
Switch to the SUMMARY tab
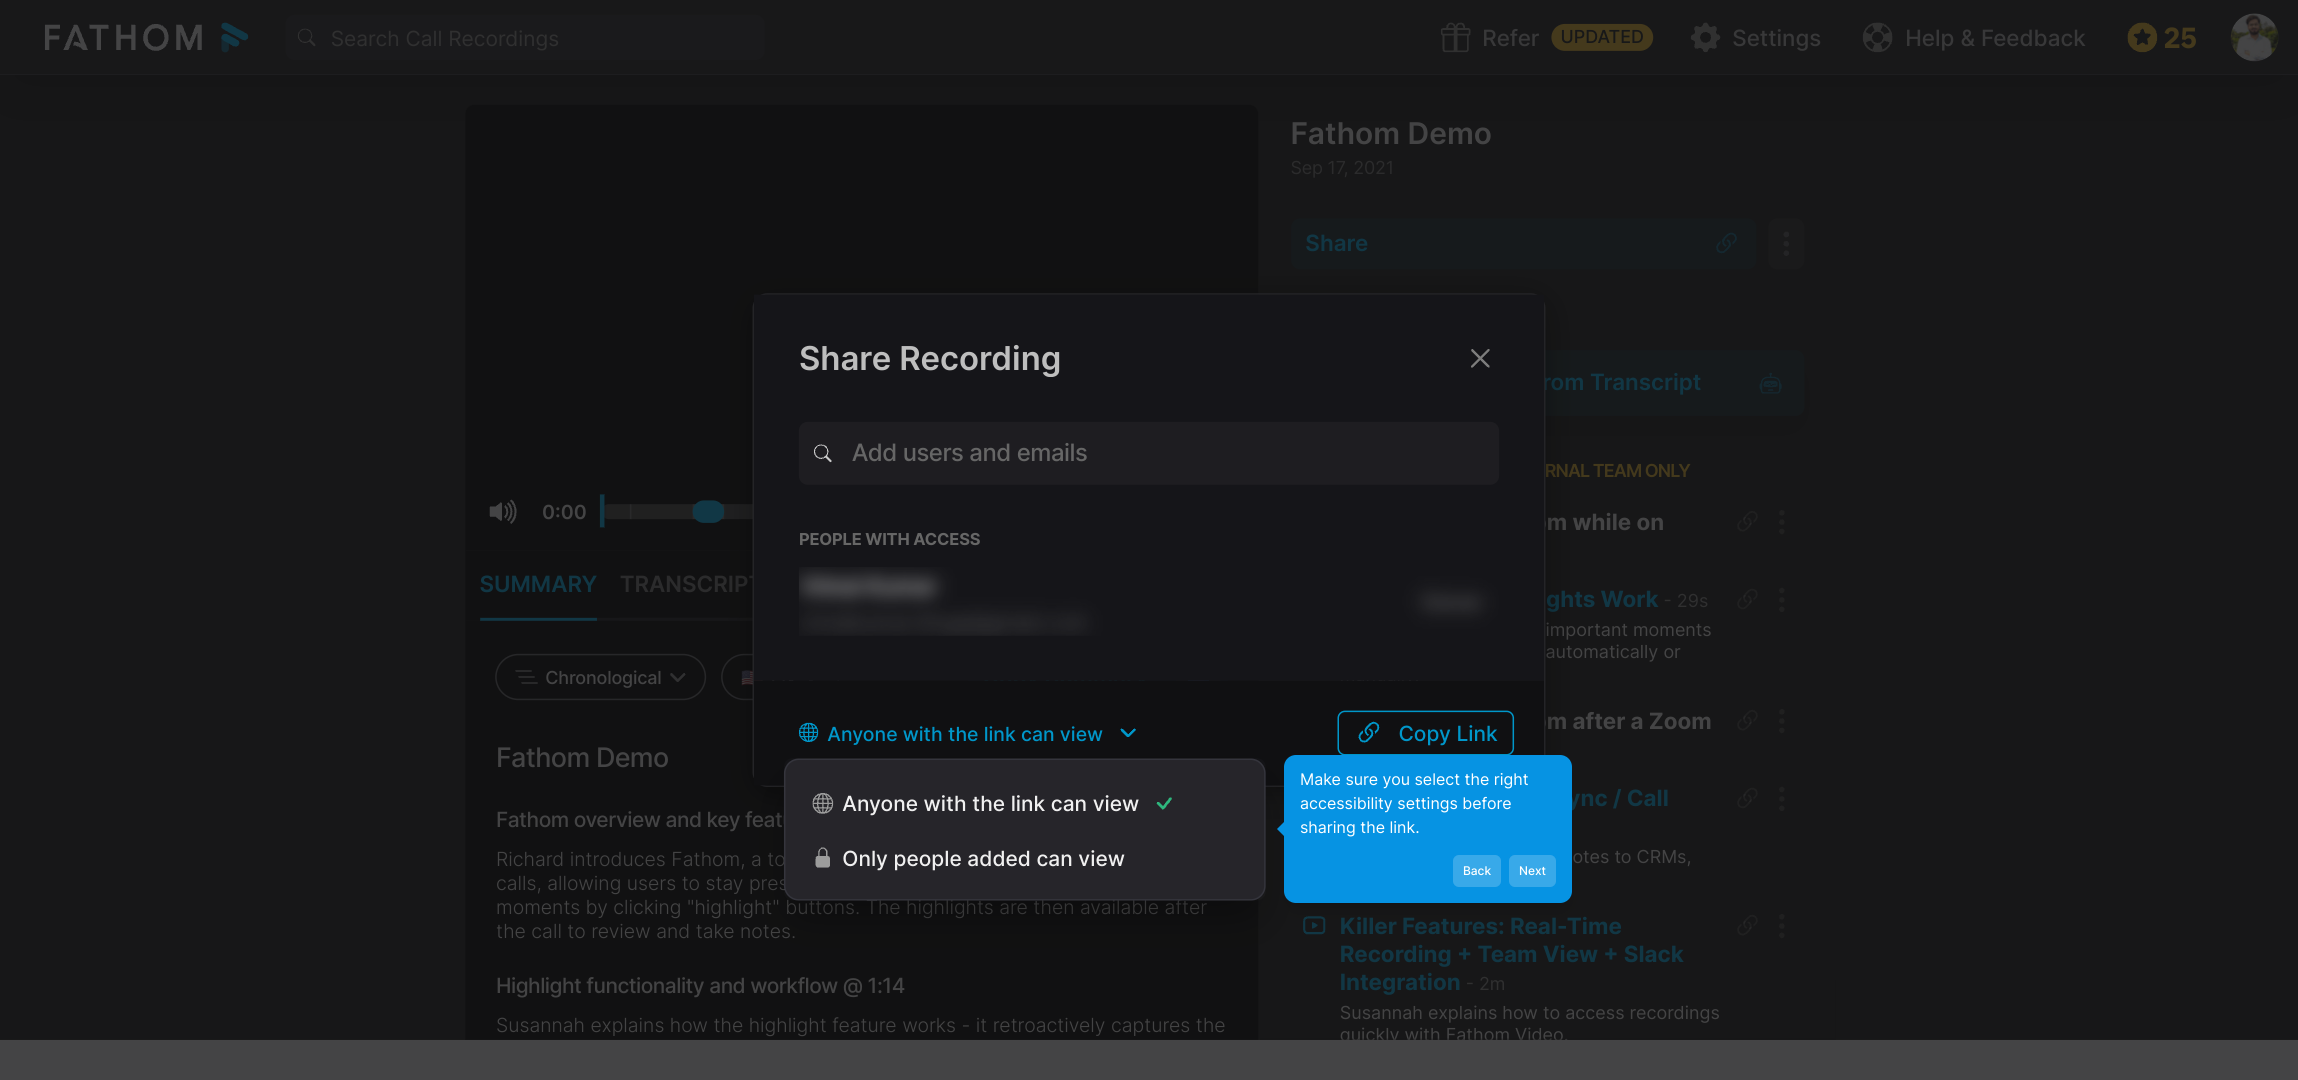[x=538, y=584]
